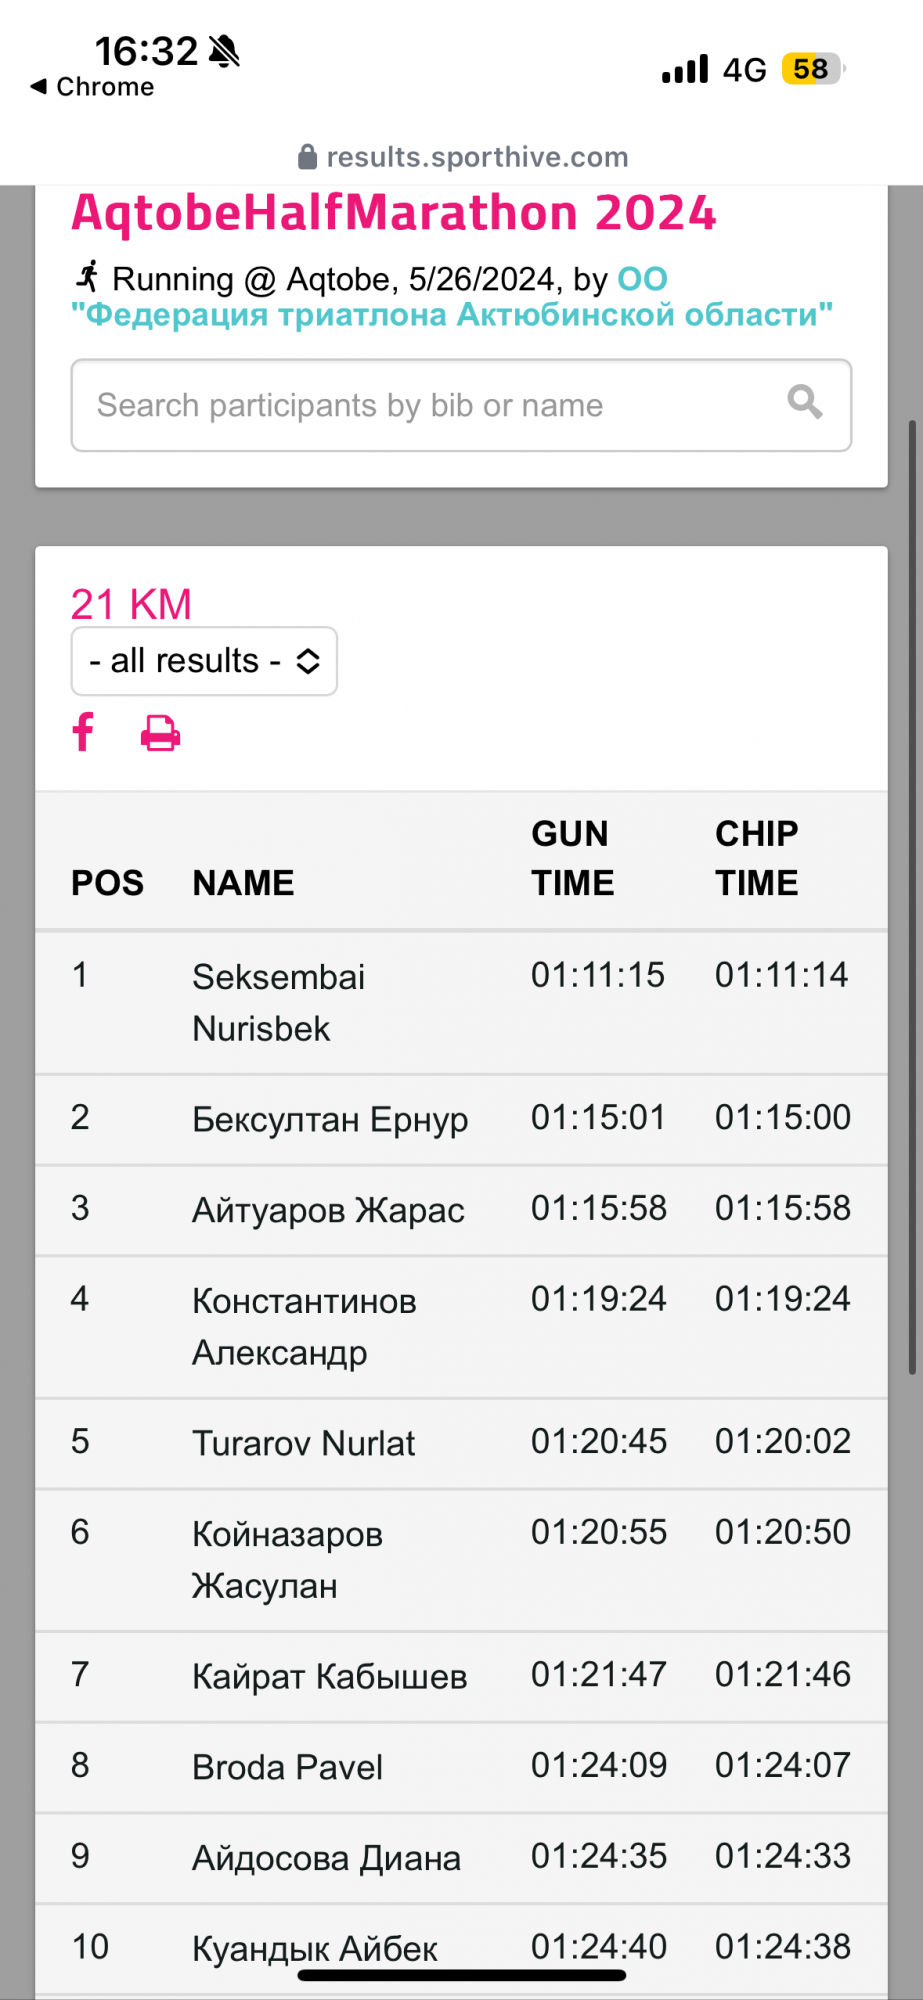Click in the participant search field

point(430,405)
